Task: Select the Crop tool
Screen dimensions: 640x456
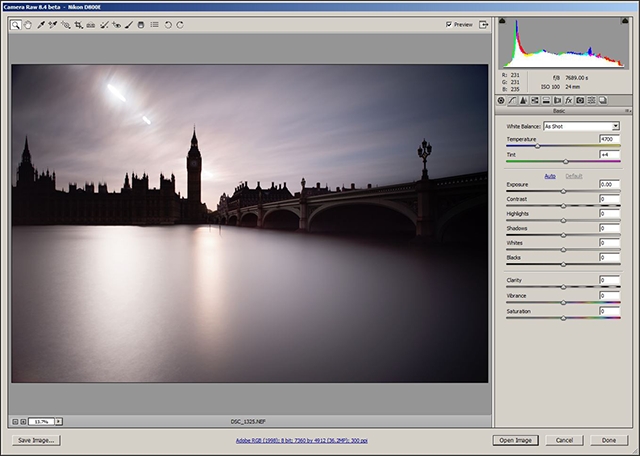Action: coord(78,24)
